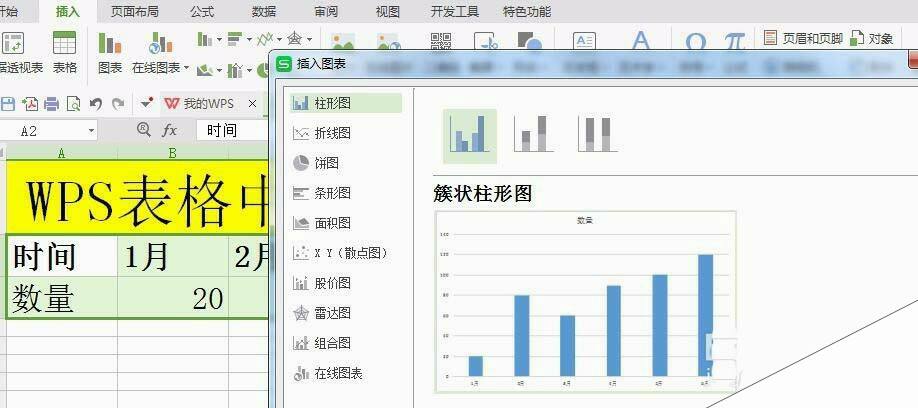Click the Print icon in quick toolbar
This screenshot has height=408, width=918.
pos(52,104)
